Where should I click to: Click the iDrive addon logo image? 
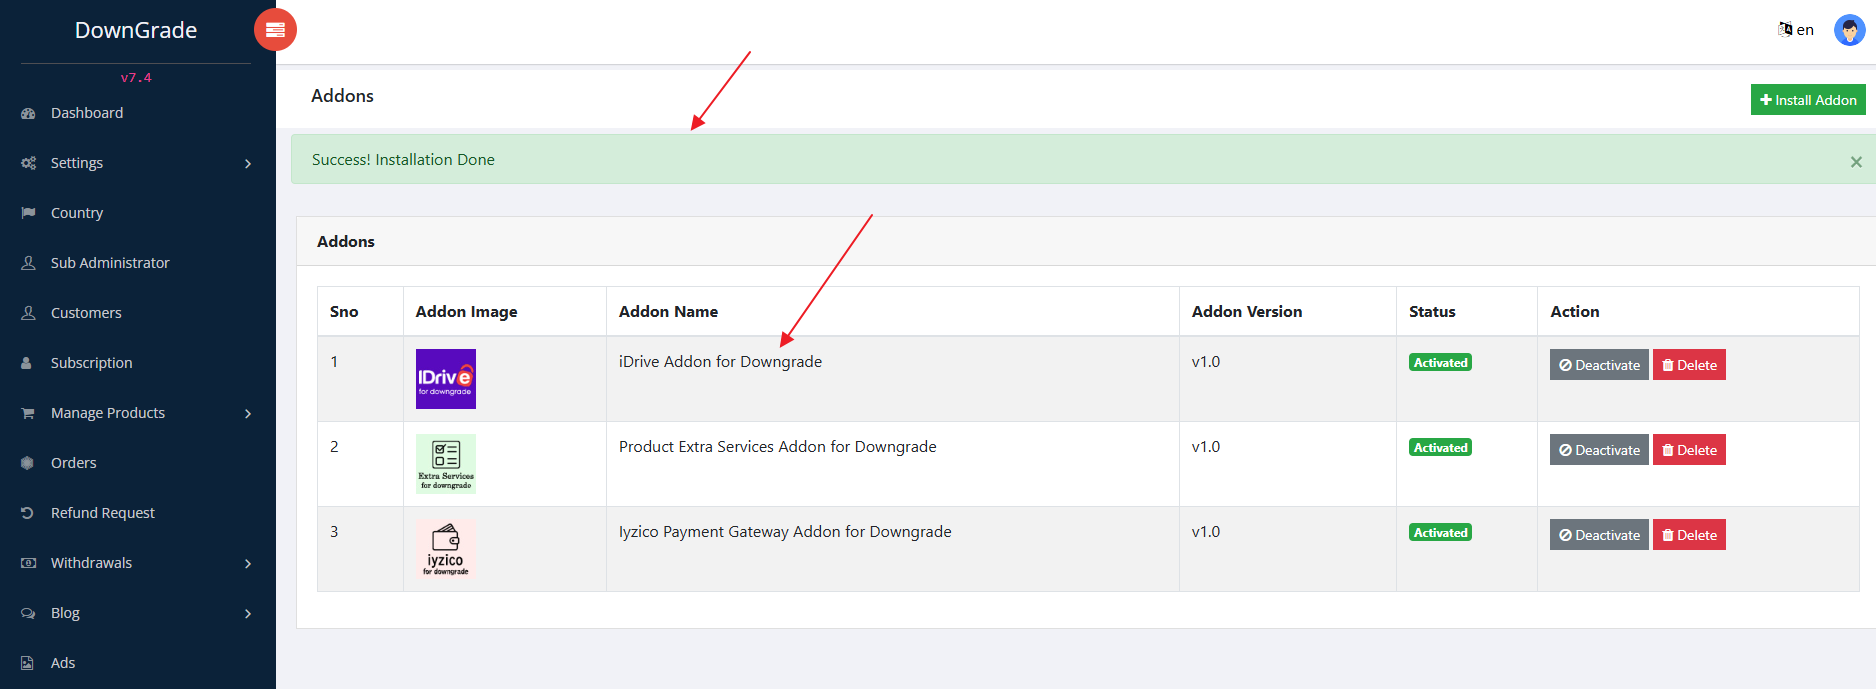tap(445, 379)
